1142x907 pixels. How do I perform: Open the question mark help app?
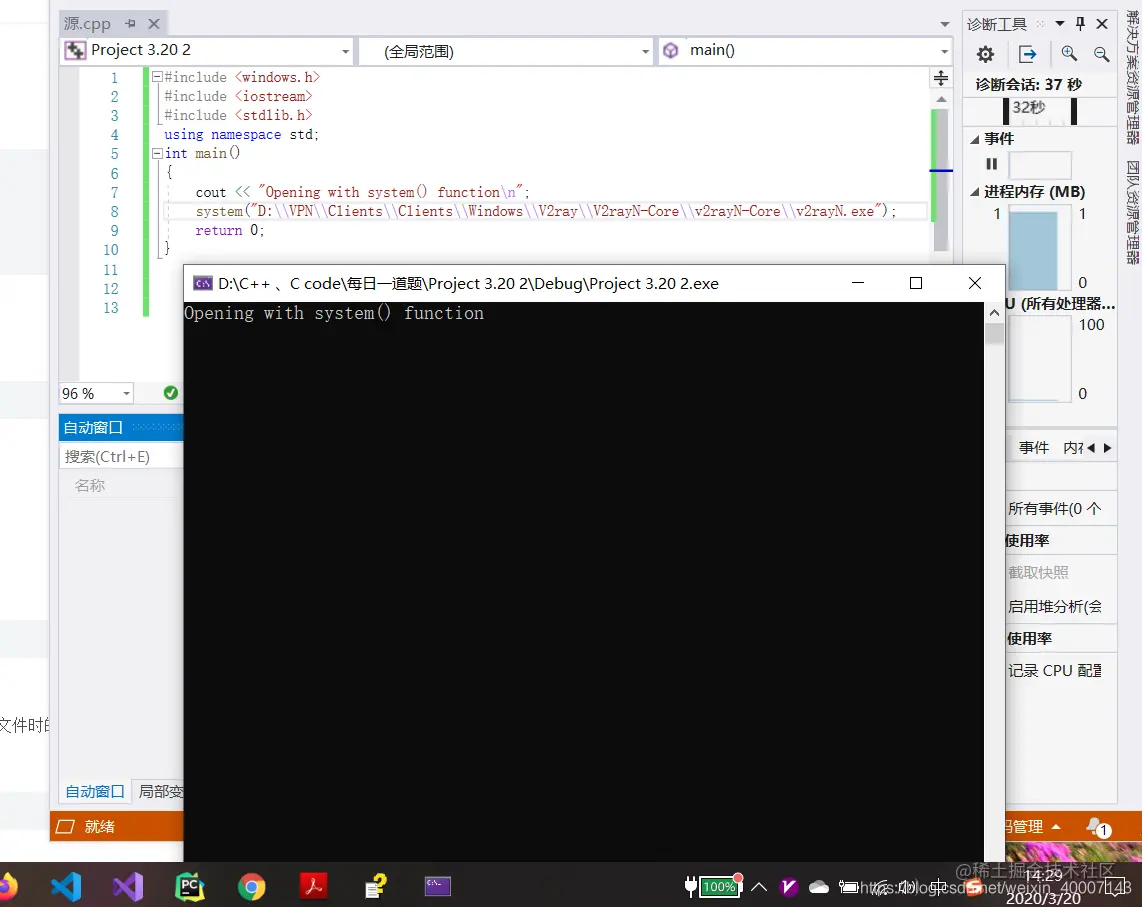click(x=376, y=886)
